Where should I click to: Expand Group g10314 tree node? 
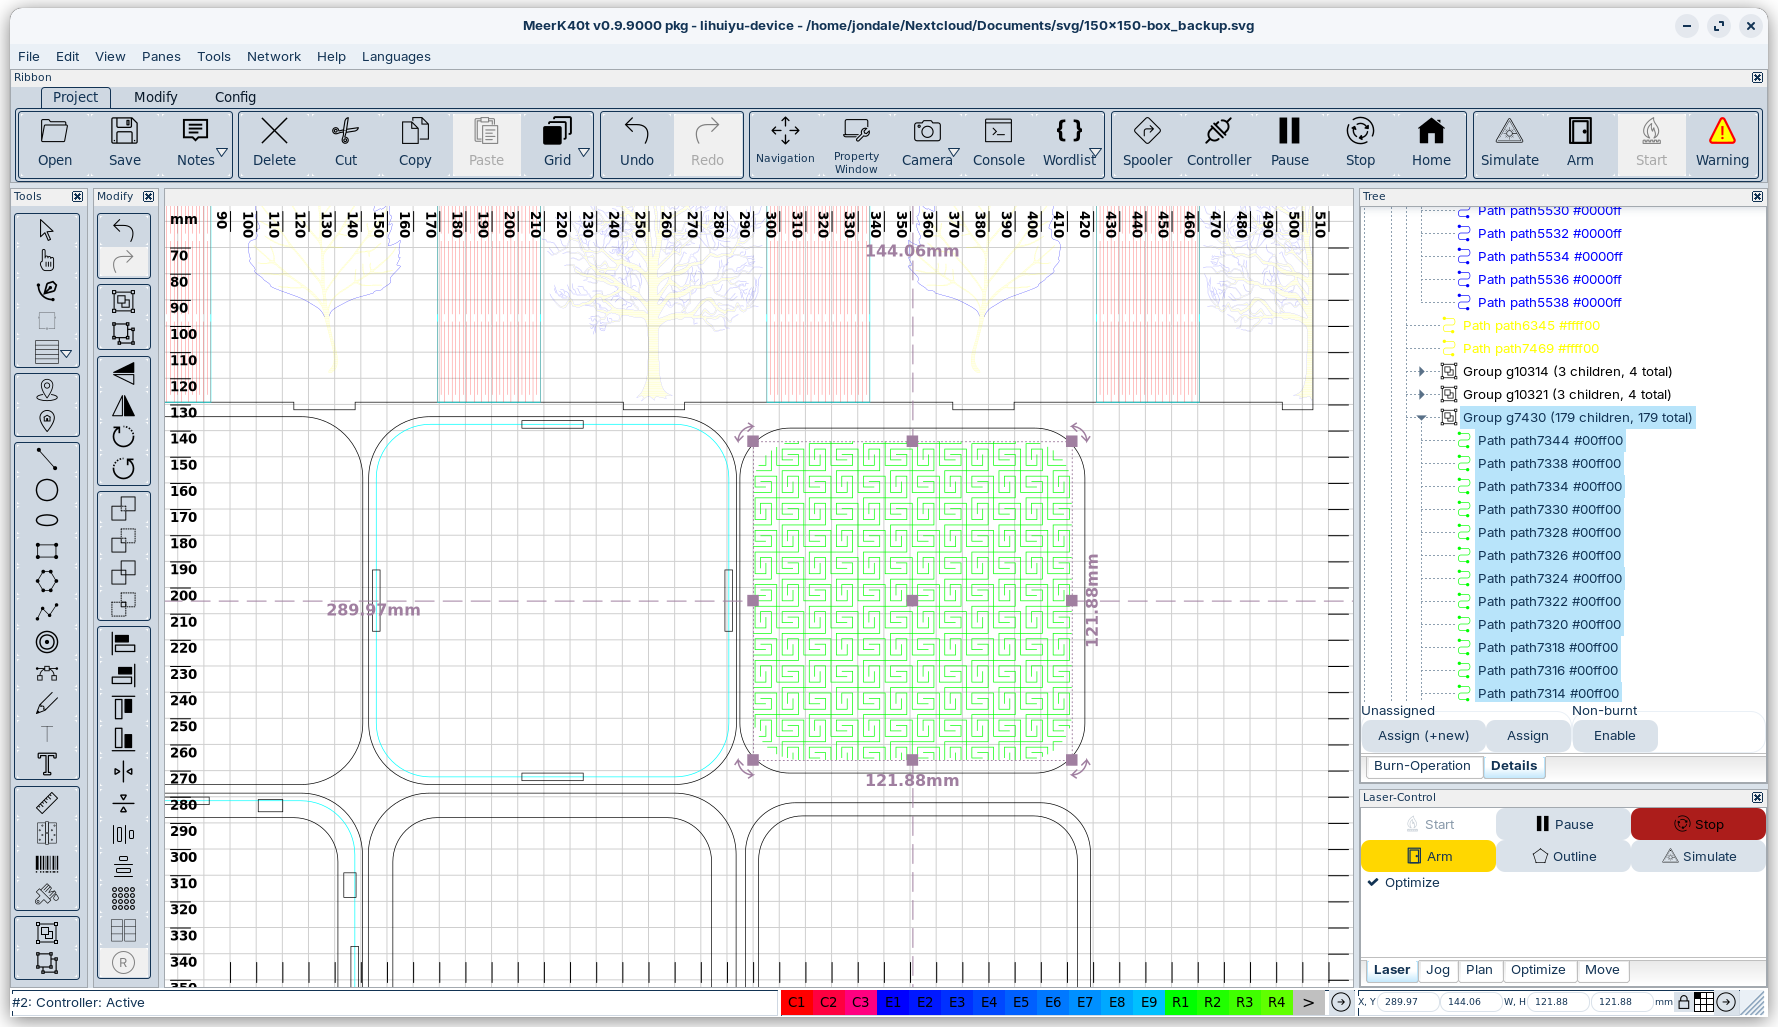pyautogui.click(x=1421, y=371)
